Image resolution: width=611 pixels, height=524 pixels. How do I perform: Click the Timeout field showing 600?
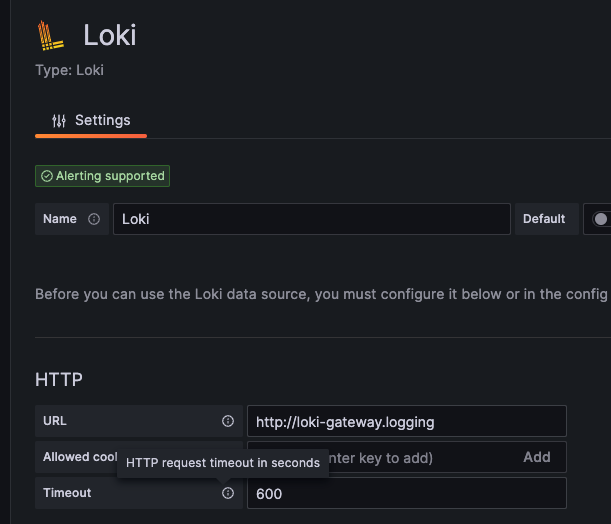pyautogui.click(x=406, y=493)
